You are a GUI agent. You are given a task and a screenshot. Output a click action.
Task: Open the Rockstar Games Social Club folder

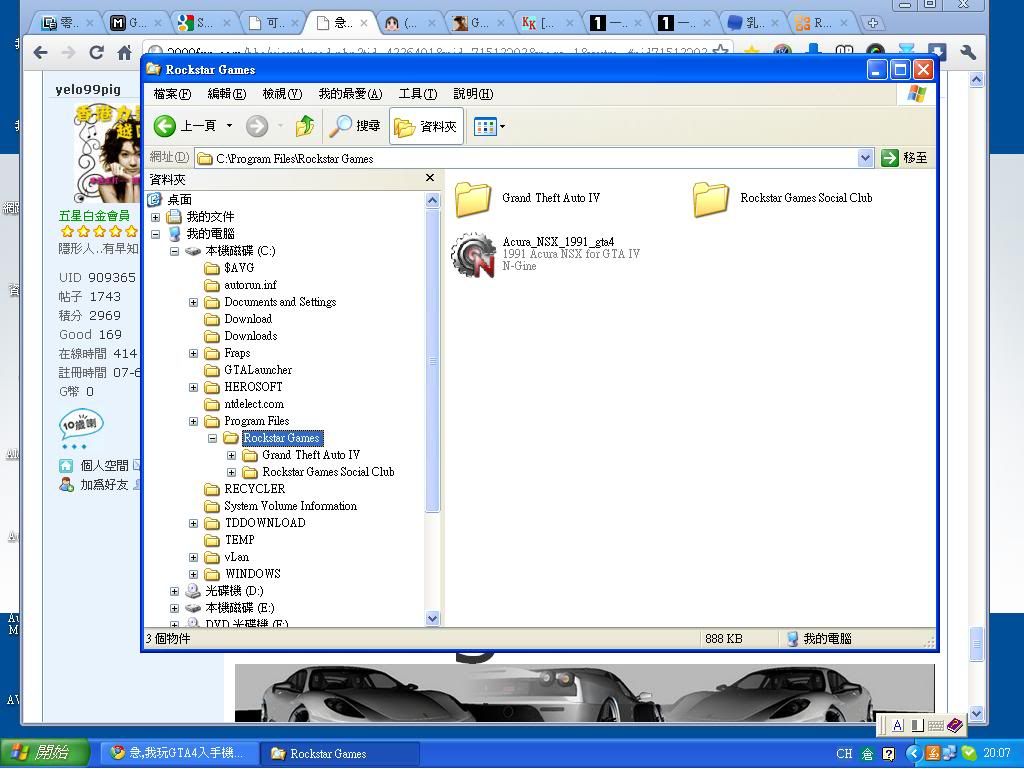click(711, 199)
